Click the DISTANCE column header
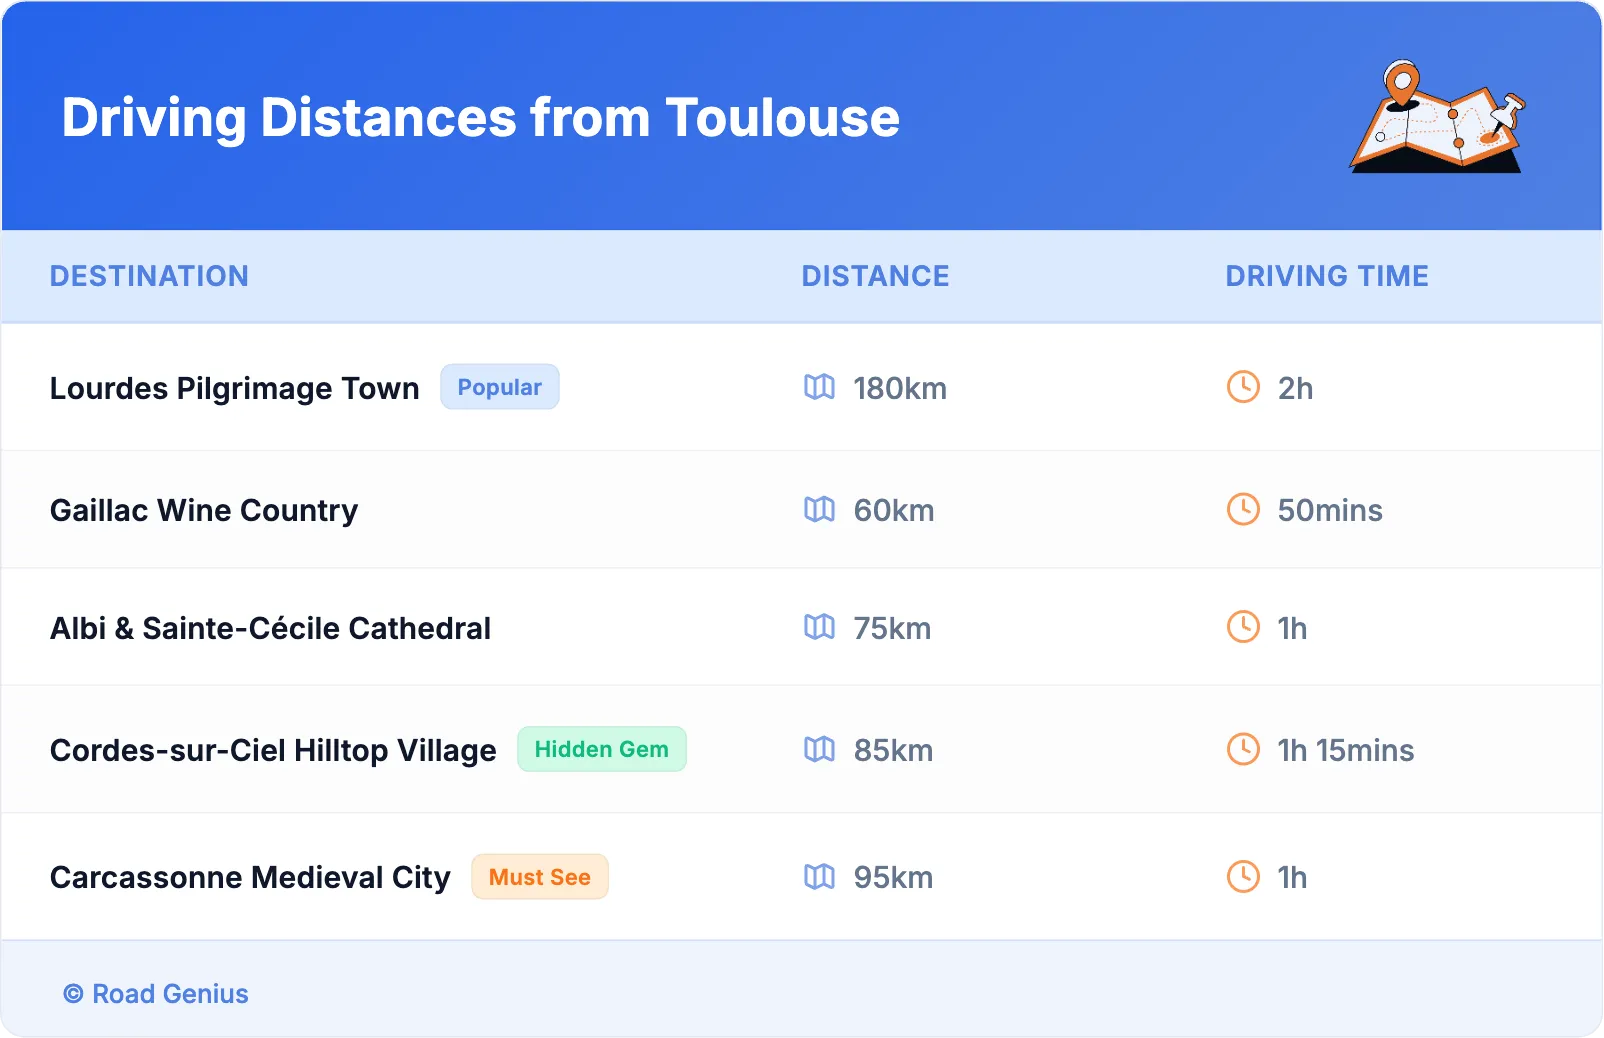1604x1038 pixels. pos(876,276)
